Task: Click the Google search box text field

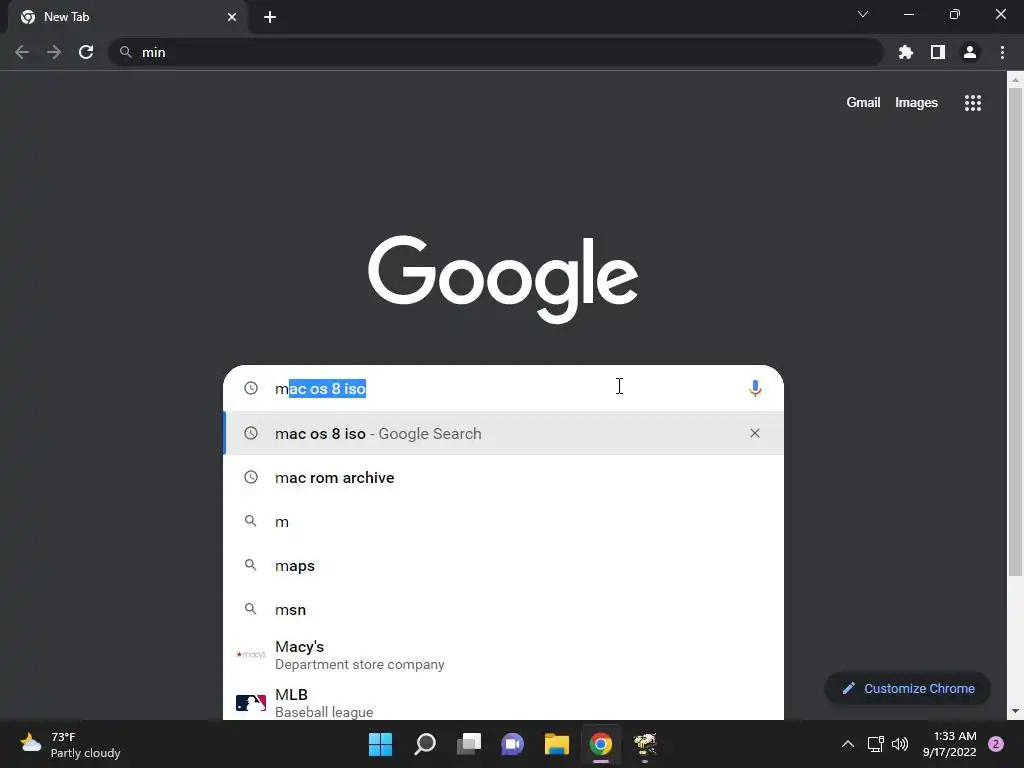Action: pos(503,388)
